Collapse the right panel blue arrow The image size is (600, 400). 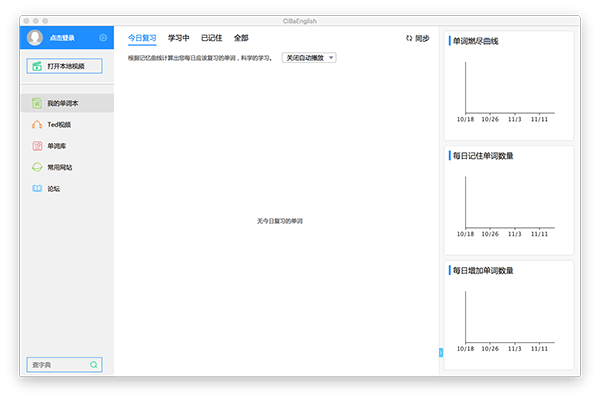[441, 353]
